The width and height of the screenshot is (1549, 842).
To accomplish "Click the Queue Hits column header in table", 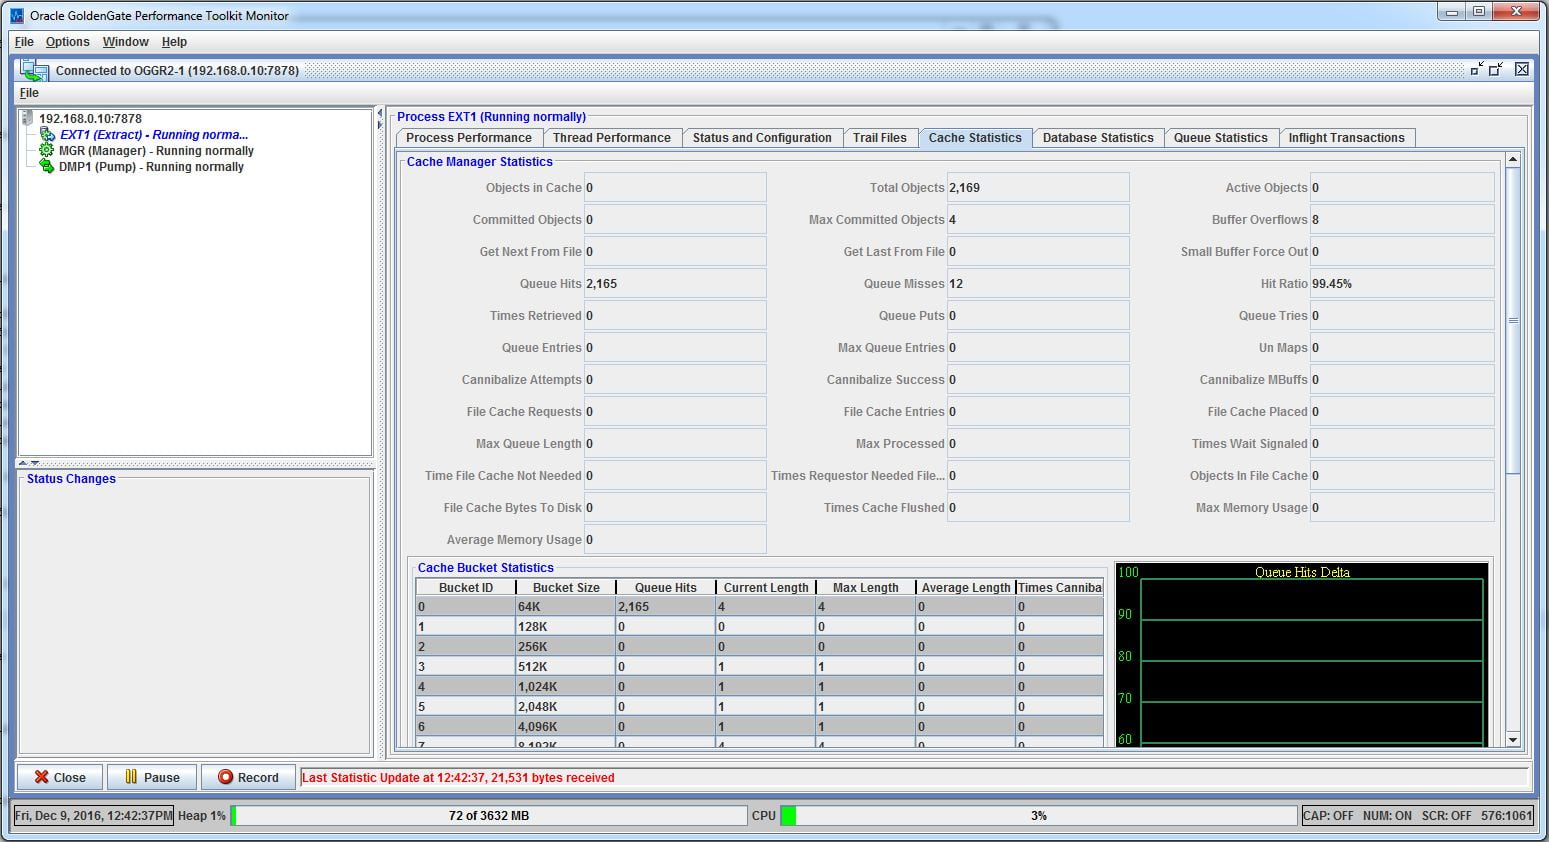I will click(x=665, y=587).
